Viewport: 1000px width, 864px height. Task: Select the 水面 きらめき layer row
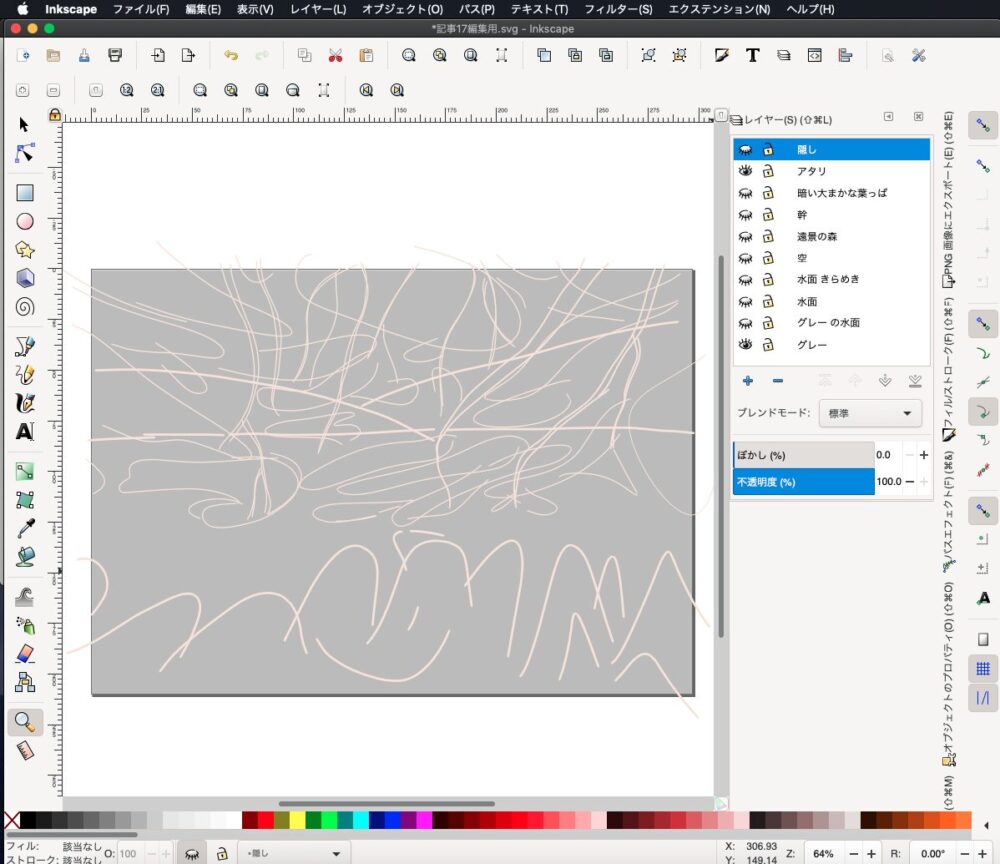[x=828, y=279]
